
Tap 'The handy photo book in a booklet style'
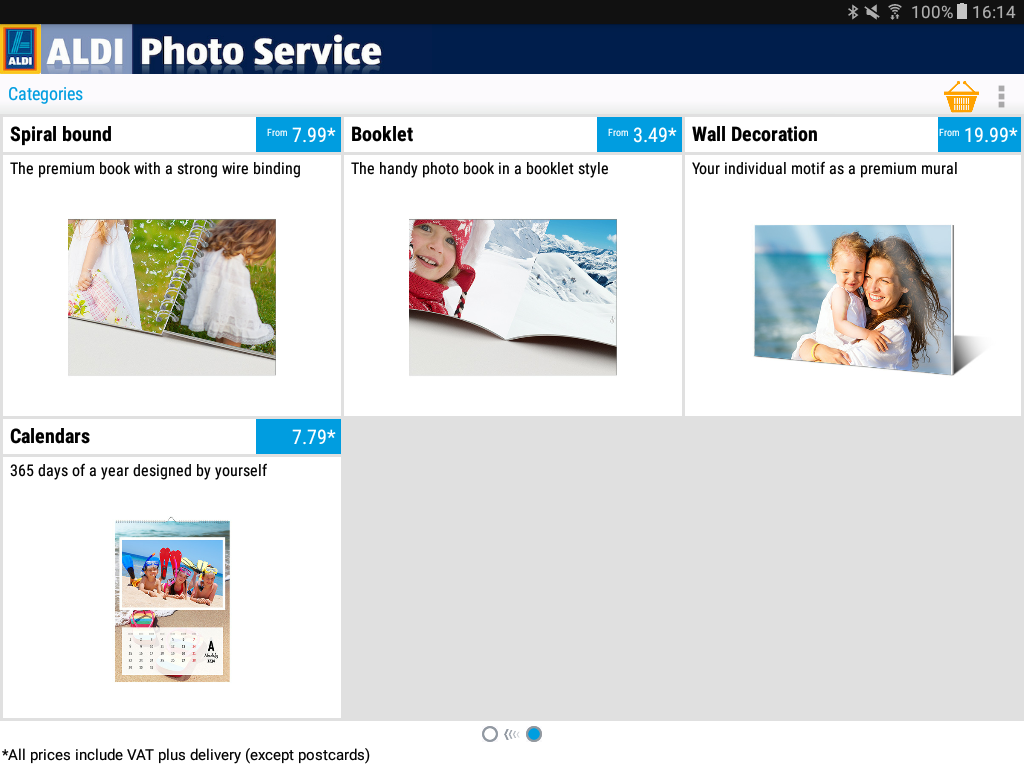479,168
